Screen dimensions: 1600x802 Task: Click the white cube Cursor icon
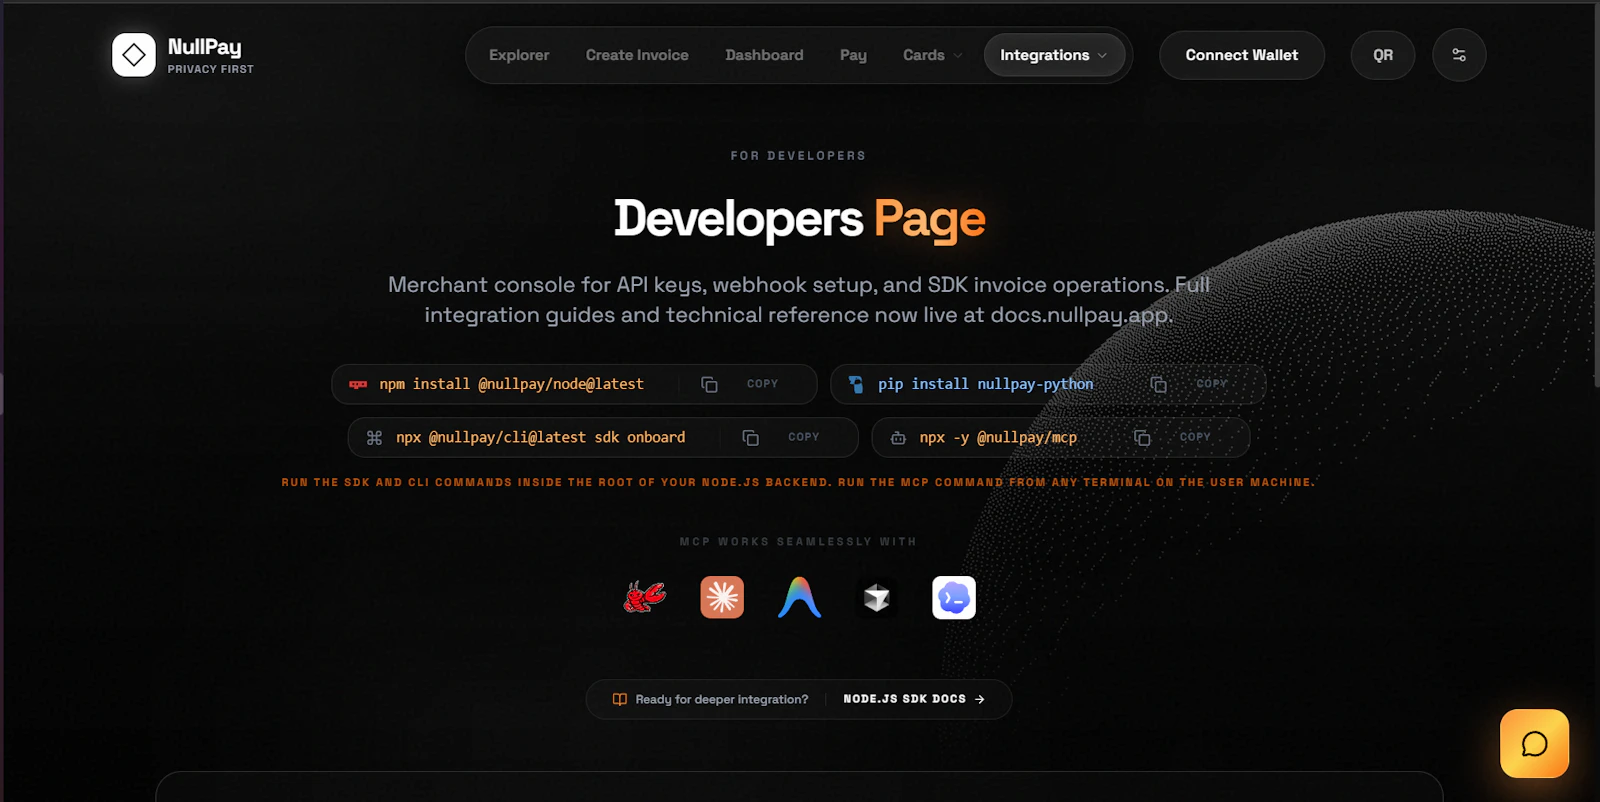[877, 598]
